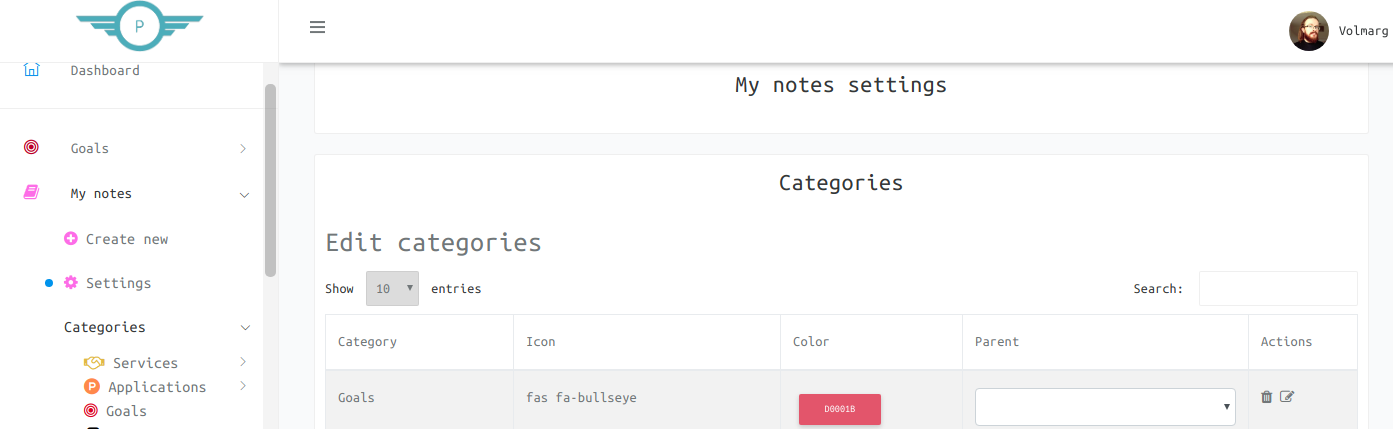Click the pink plus Create new icon
The height and width of the screenshot is (429, 1393).
coord(71,239)
